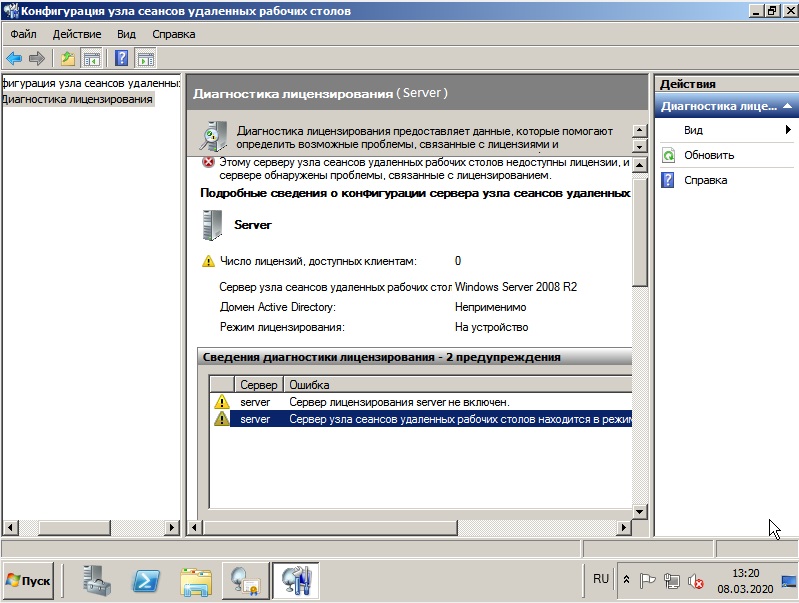
Task: Click the Action Center flag tray icon
Action: click(x=647, y=581)
